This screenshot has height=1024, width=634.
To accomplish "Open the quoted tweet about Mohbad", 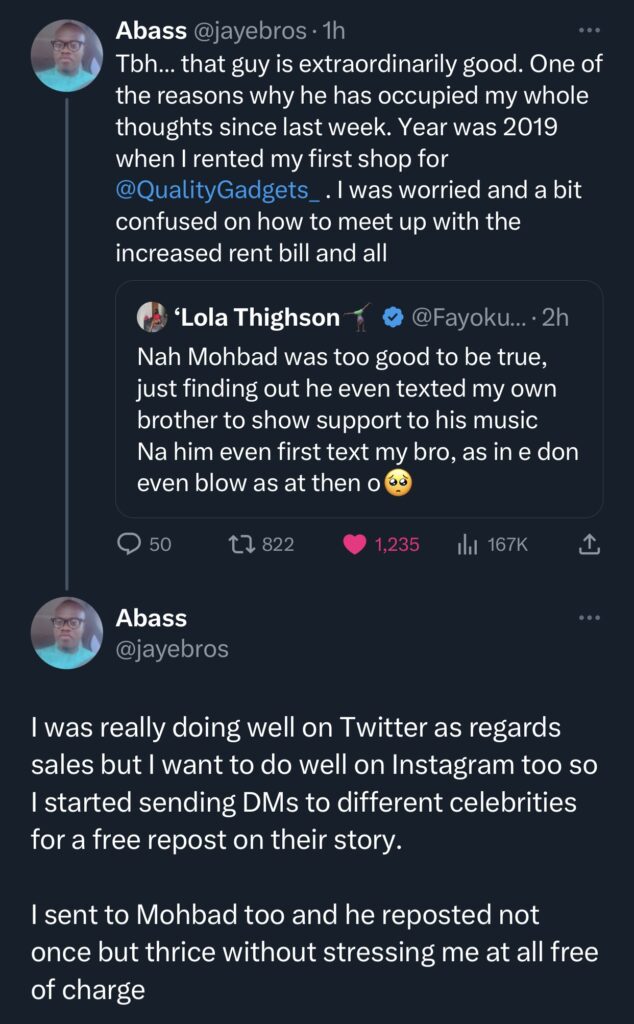I will click(358, 420).
